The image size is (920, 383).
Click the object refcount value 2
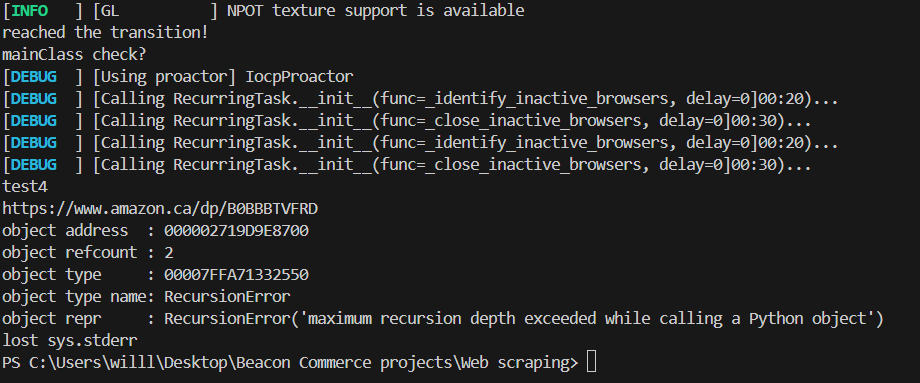pyautogui.click(x=169, y=253)
